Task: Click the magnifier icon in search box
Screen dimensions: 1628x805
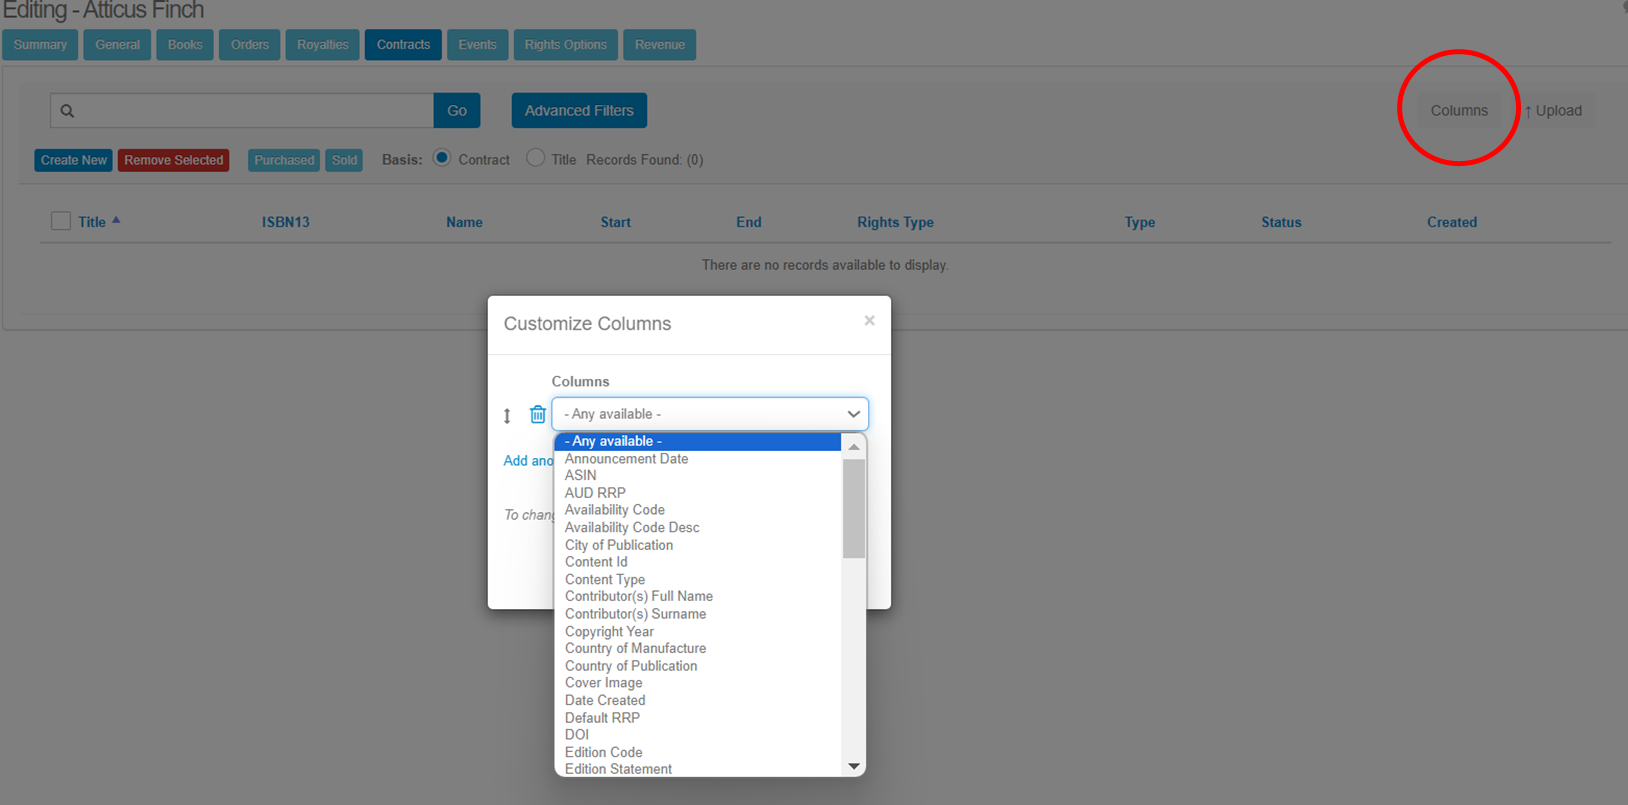Action: 67,111
